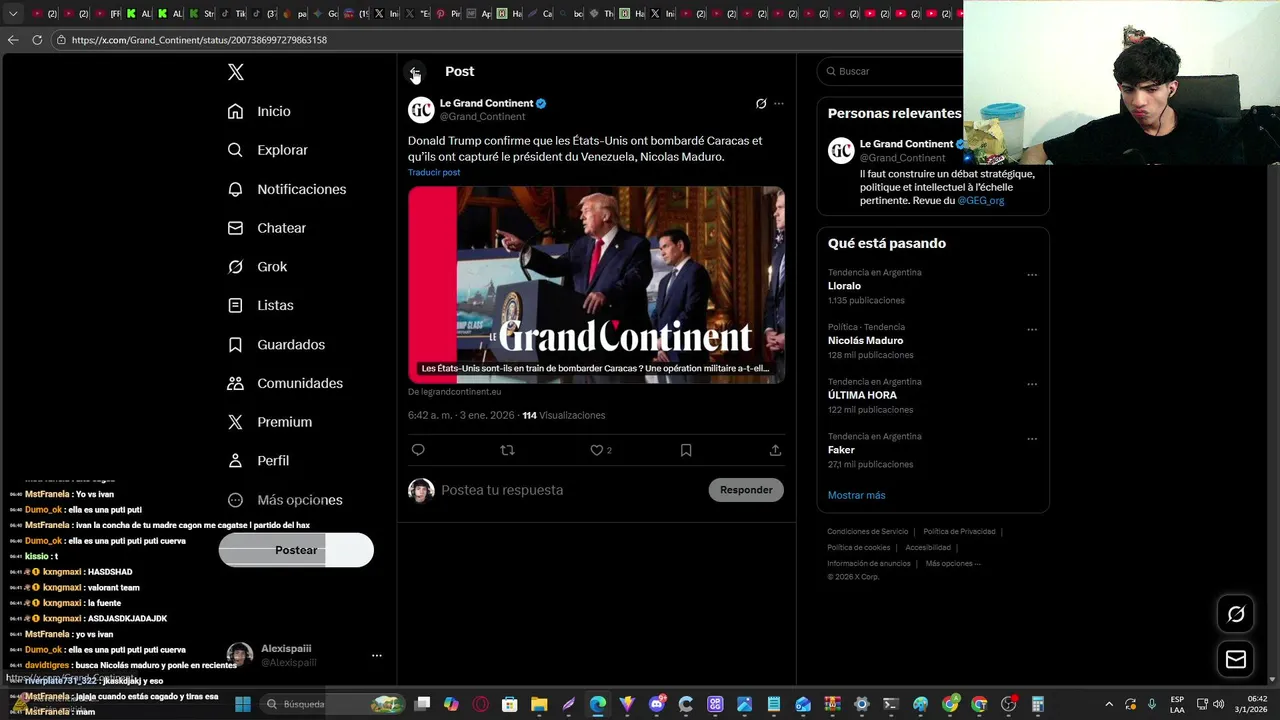Open taskbar volume control
Viewport: 1280px width, 720px height.
(1219, 704)
